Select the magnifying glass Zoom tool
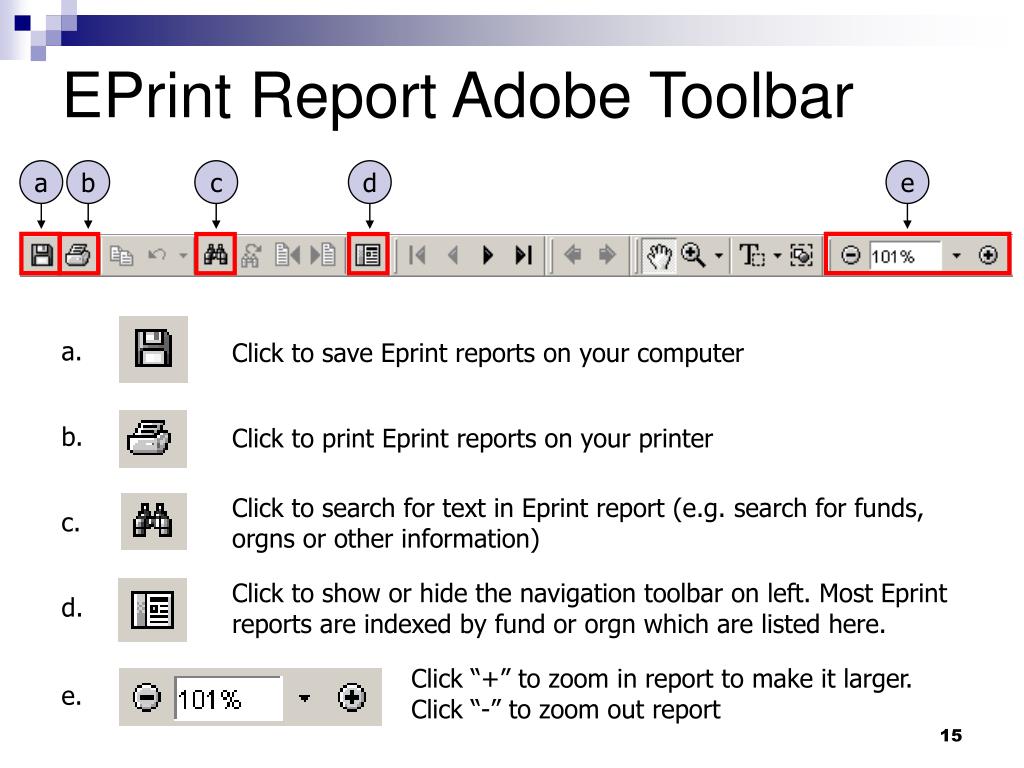 point(693,255)
